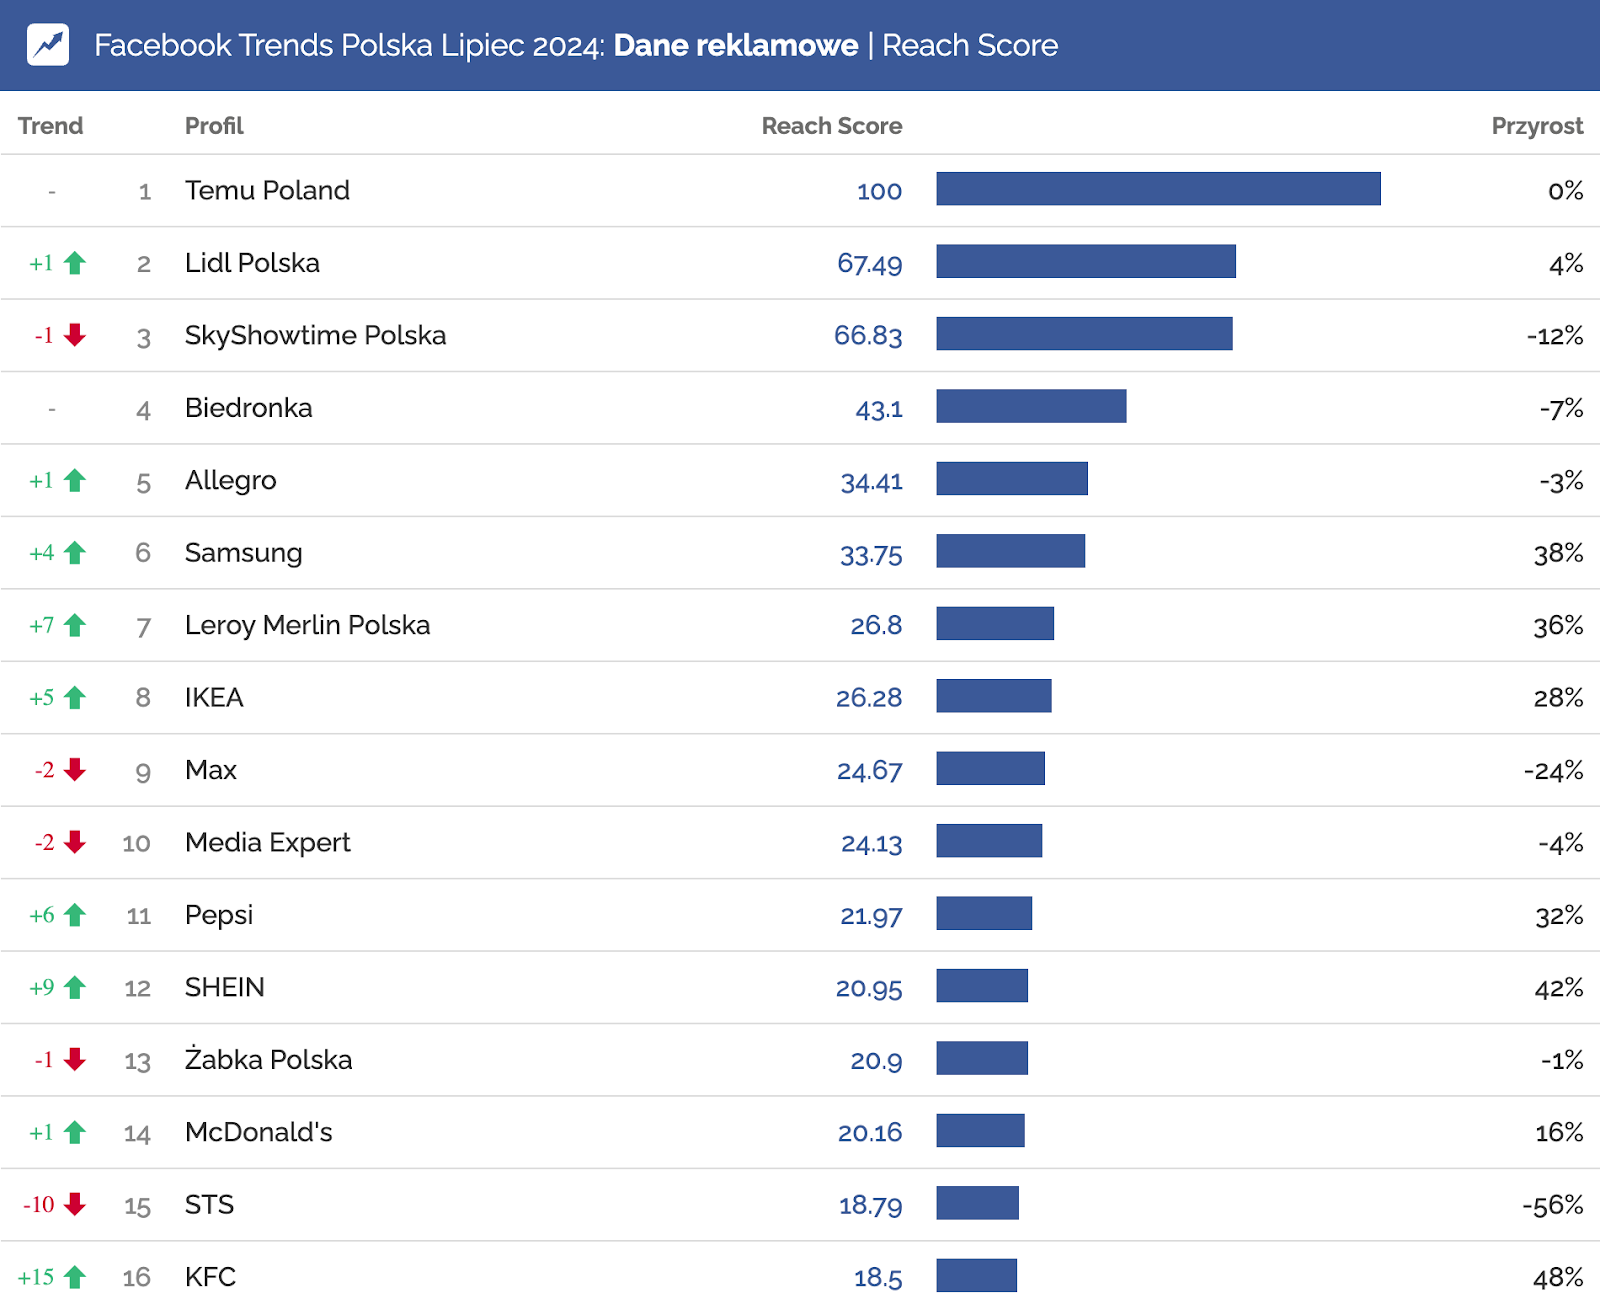Click the red down arrow in Max row
The image size is (1600, 1304).
tap(75, 770)
